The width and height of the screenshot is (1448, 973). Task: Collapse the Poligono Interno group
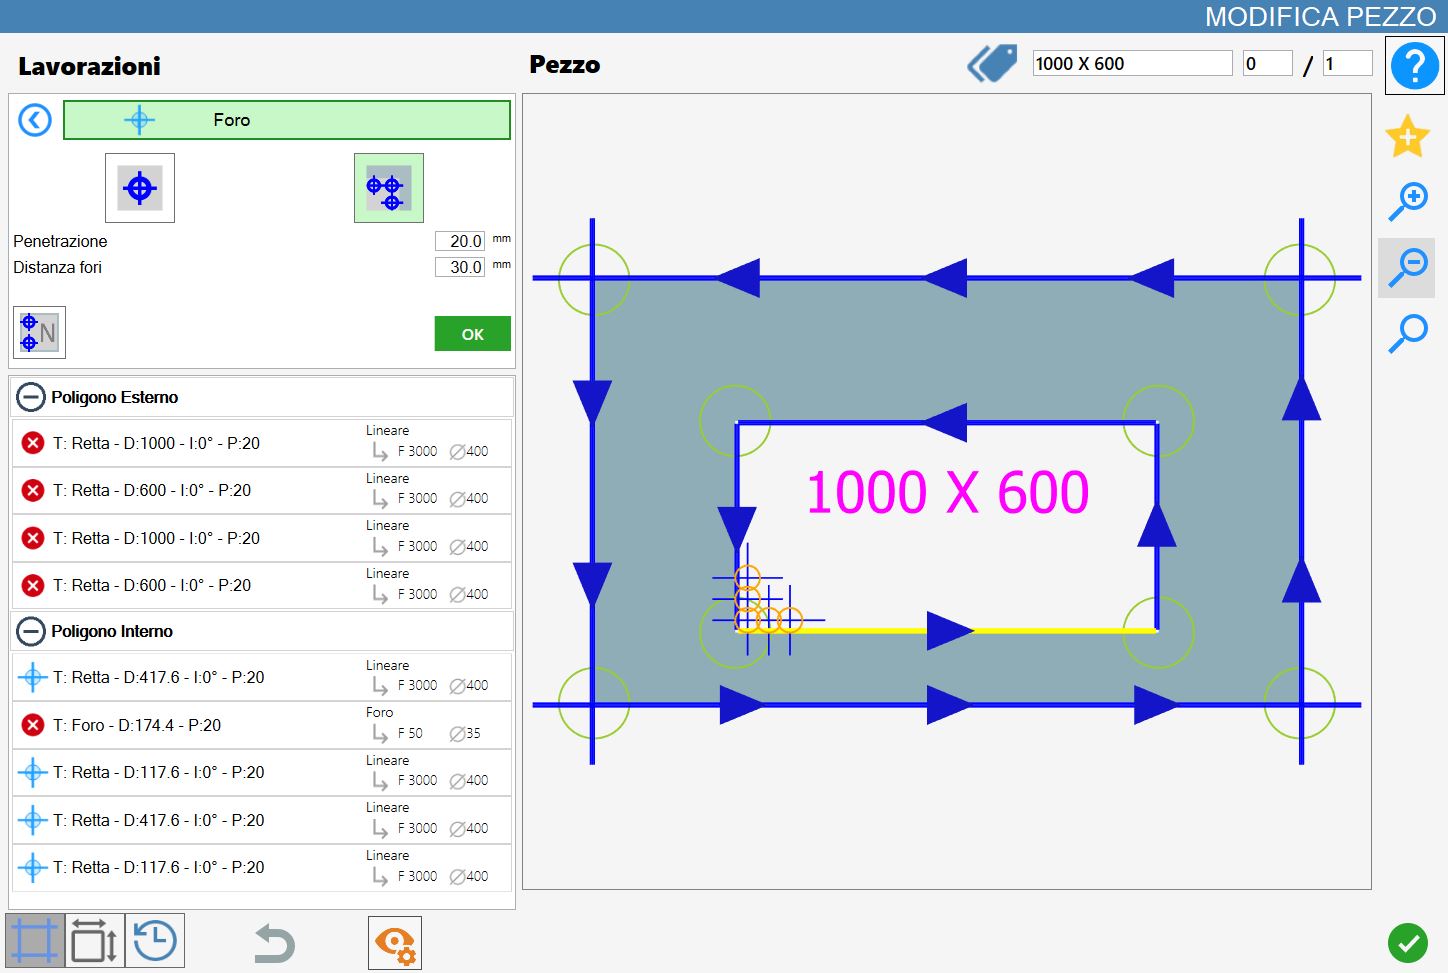coord(31,631)
